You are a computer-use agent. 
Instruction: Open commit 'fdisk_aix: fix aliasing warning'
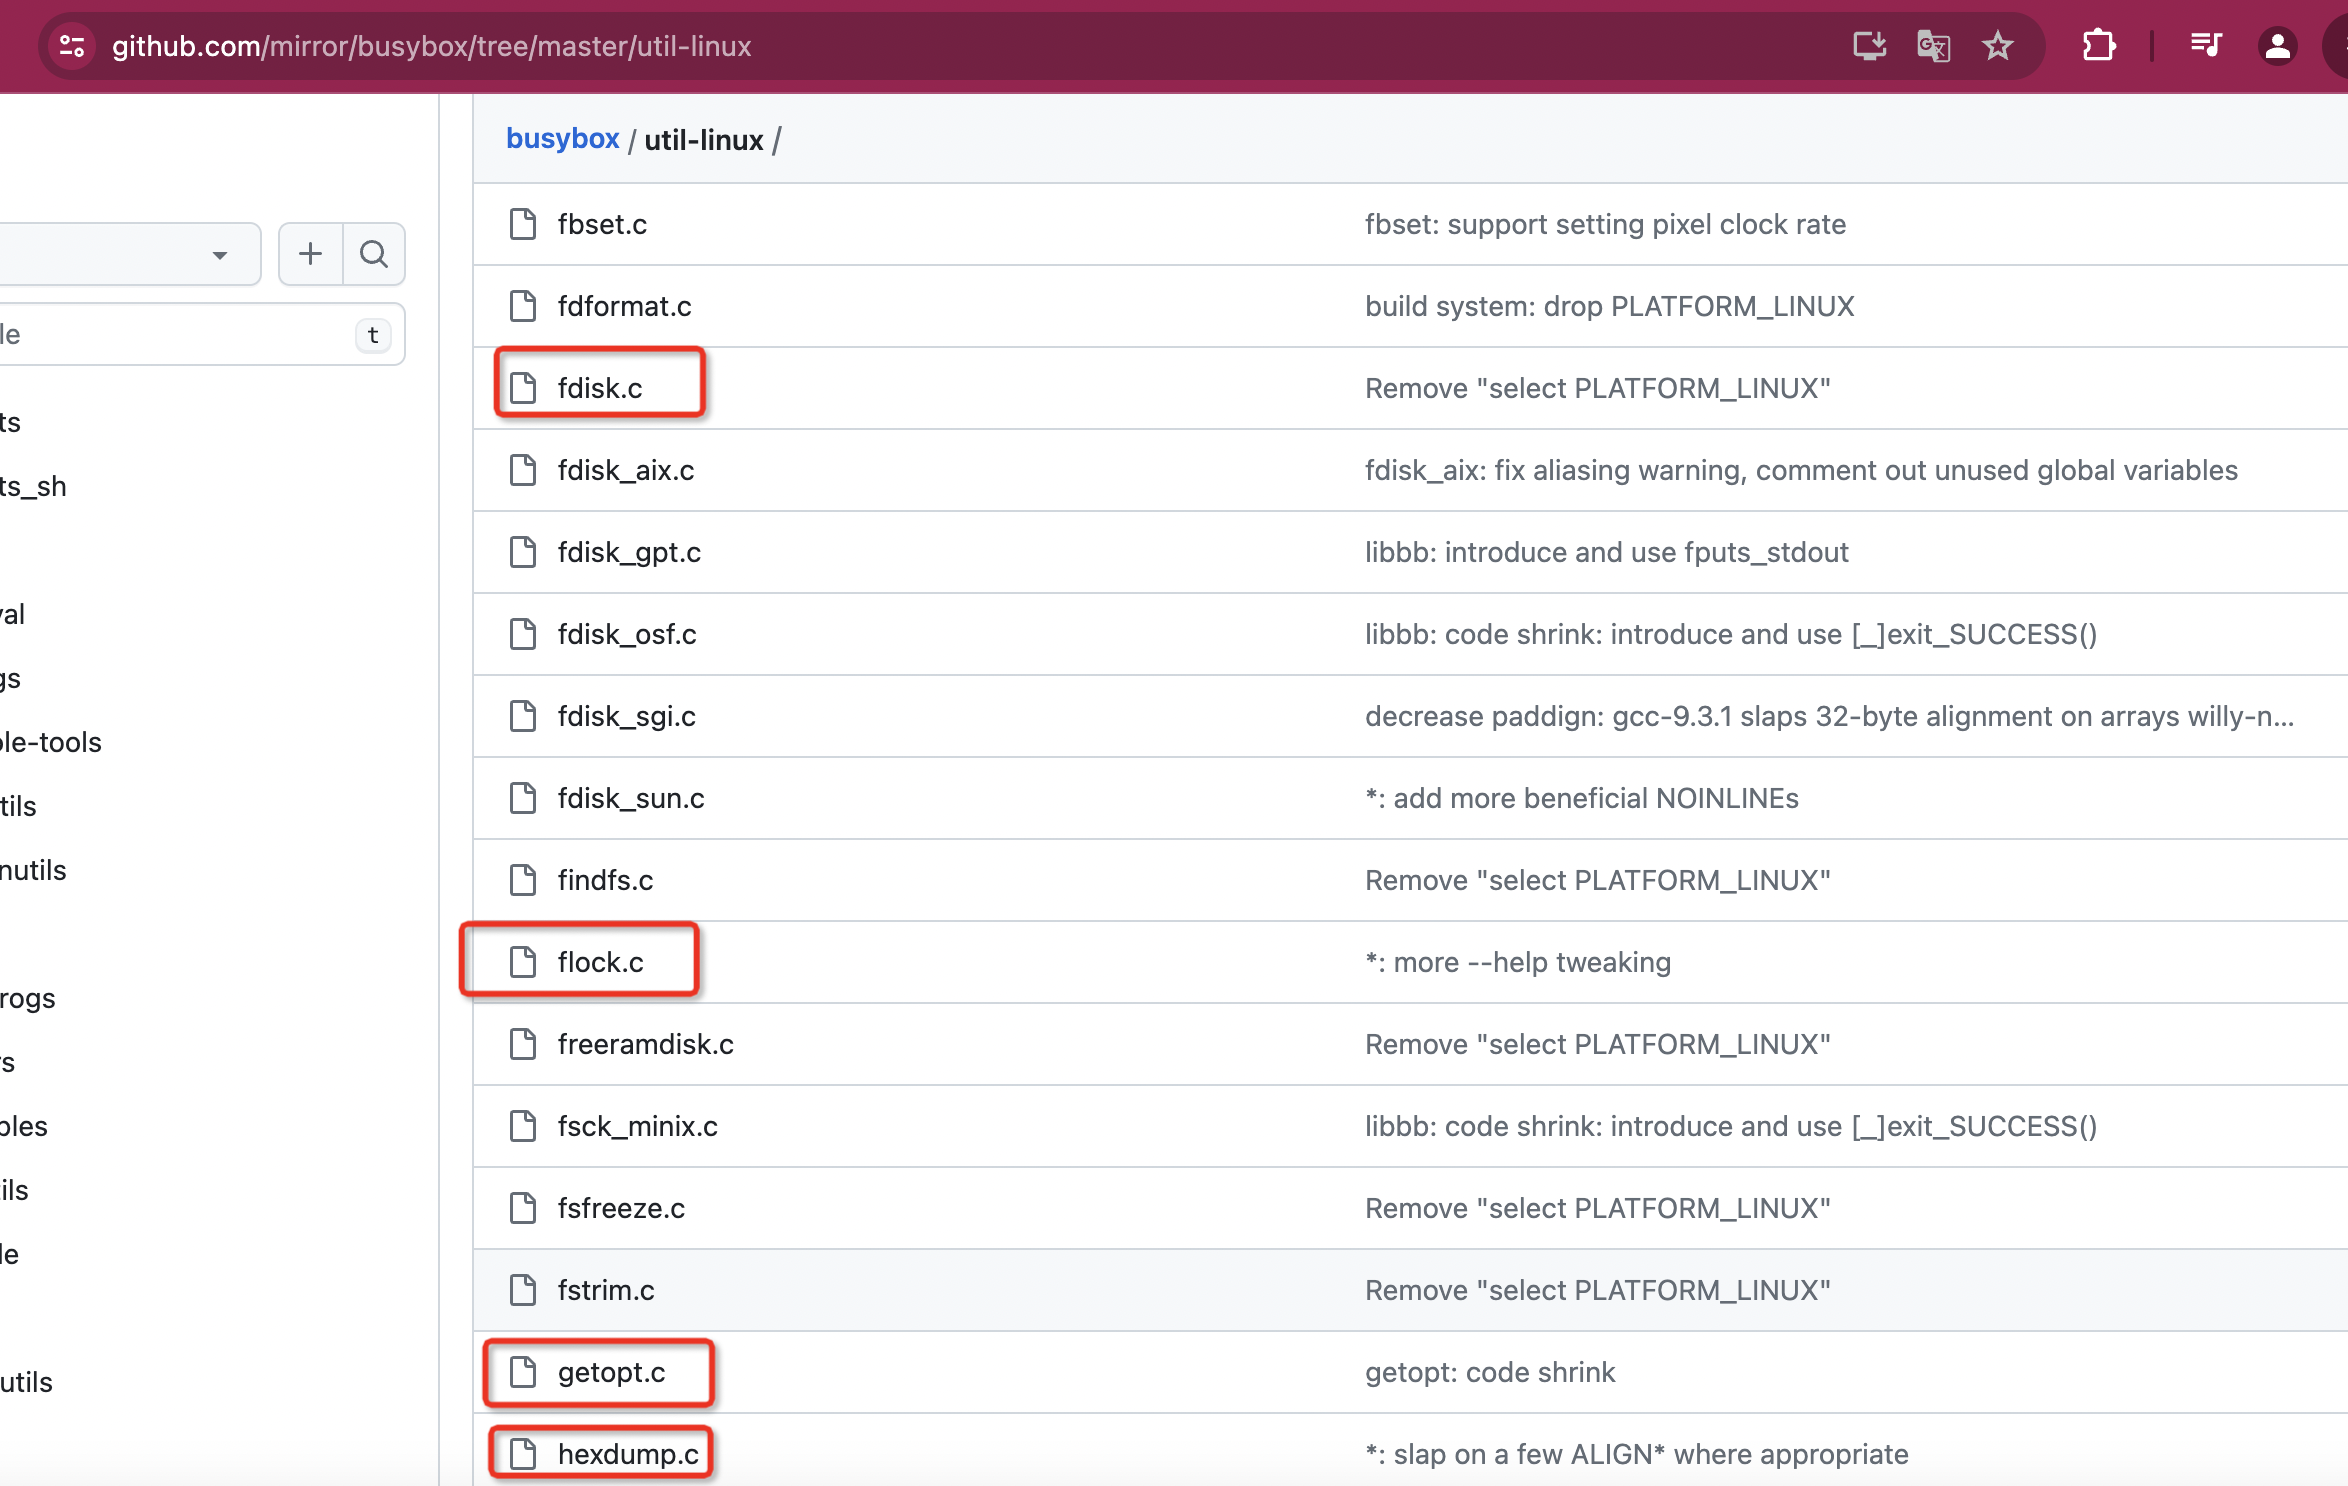[1801, 470]
